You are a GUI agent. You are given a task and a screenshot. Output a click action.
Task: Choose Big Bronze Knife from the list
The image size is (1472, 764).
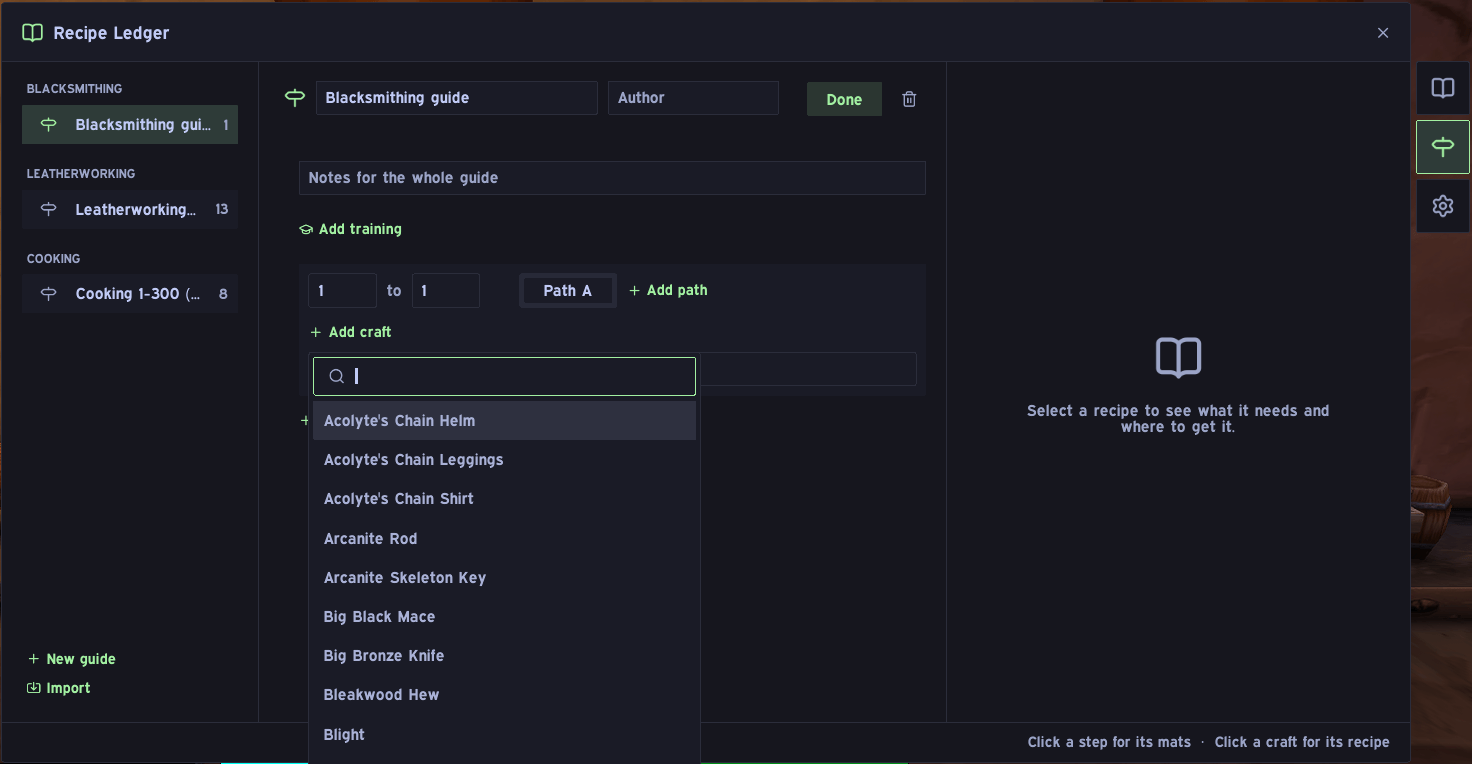pyautogui.click(x=504, y=656)
